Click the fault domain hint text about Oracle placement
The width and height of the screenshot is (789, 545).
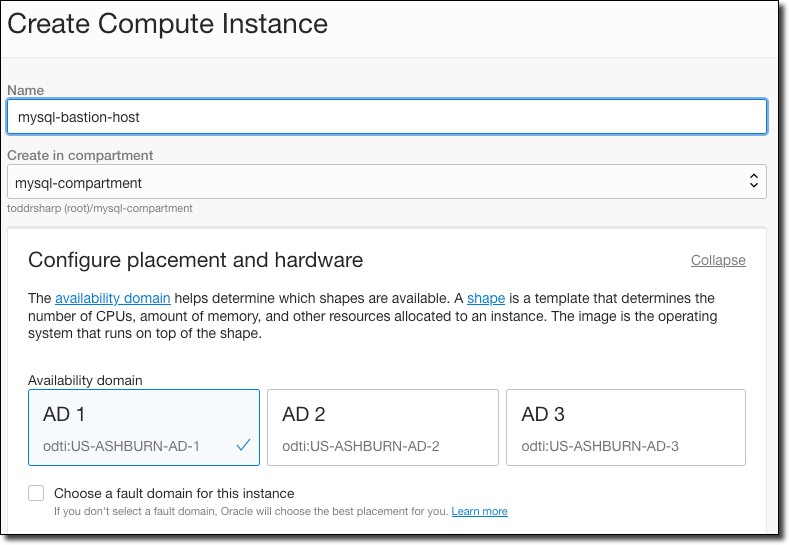(250, 511)
